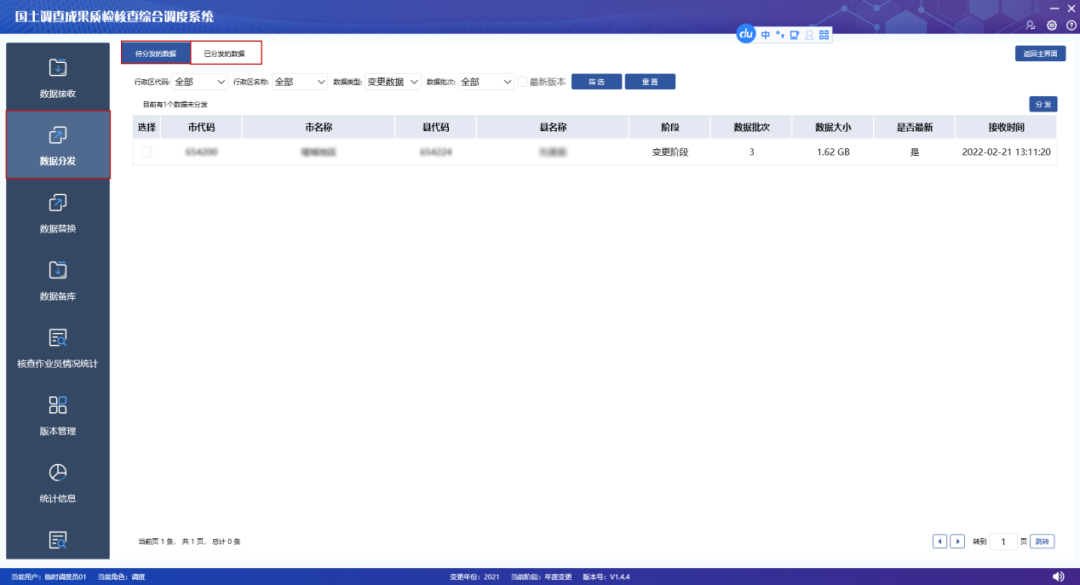Viewport: 1080px width, 585px height.
Task: Click the 县名称 column header
Action: [x=552, y=127]
